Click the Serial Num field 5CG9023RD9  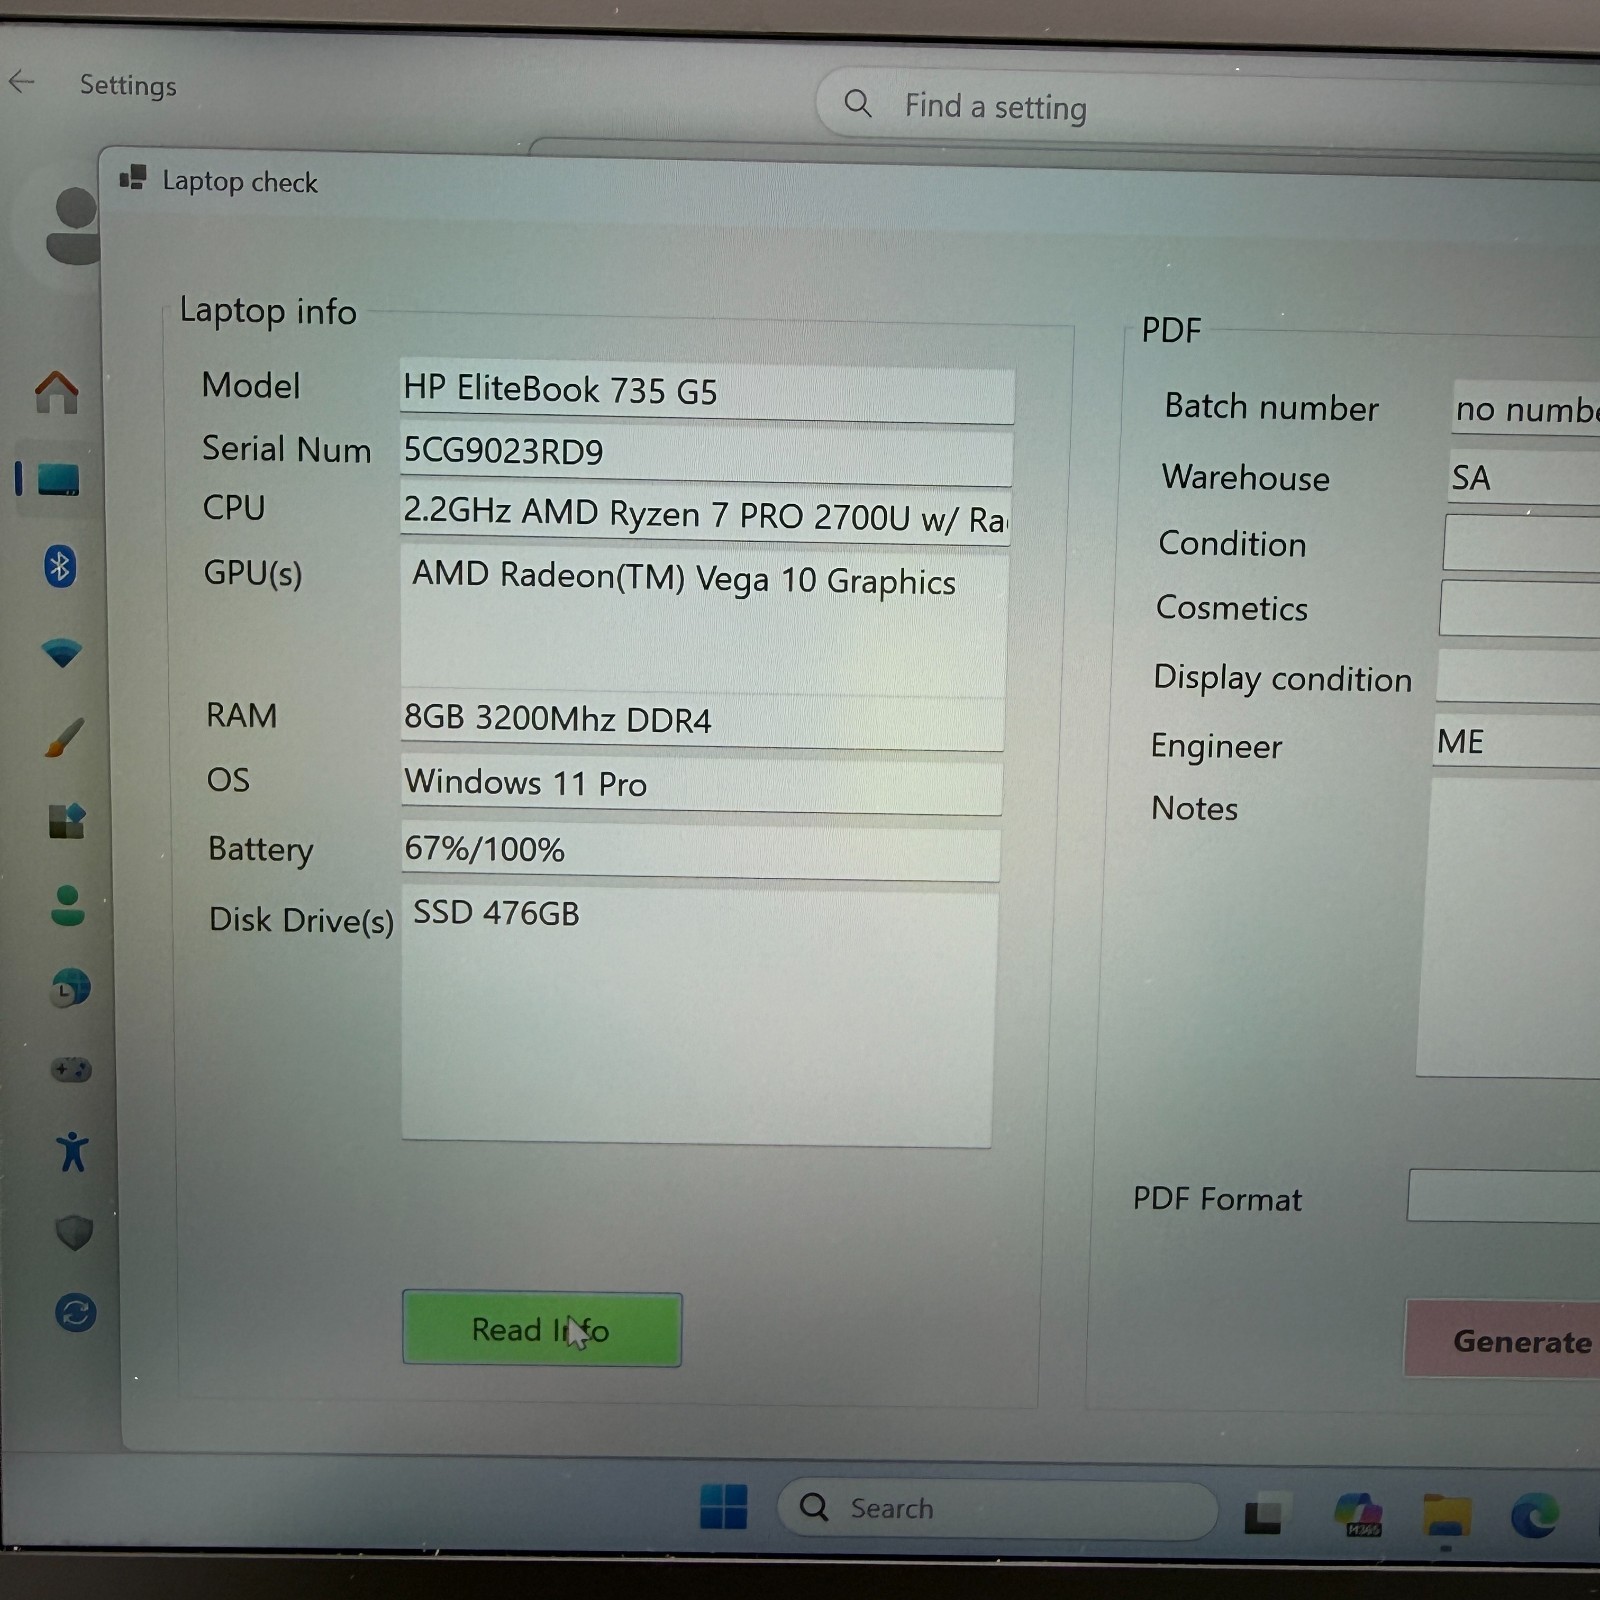(x=706, y=453)
